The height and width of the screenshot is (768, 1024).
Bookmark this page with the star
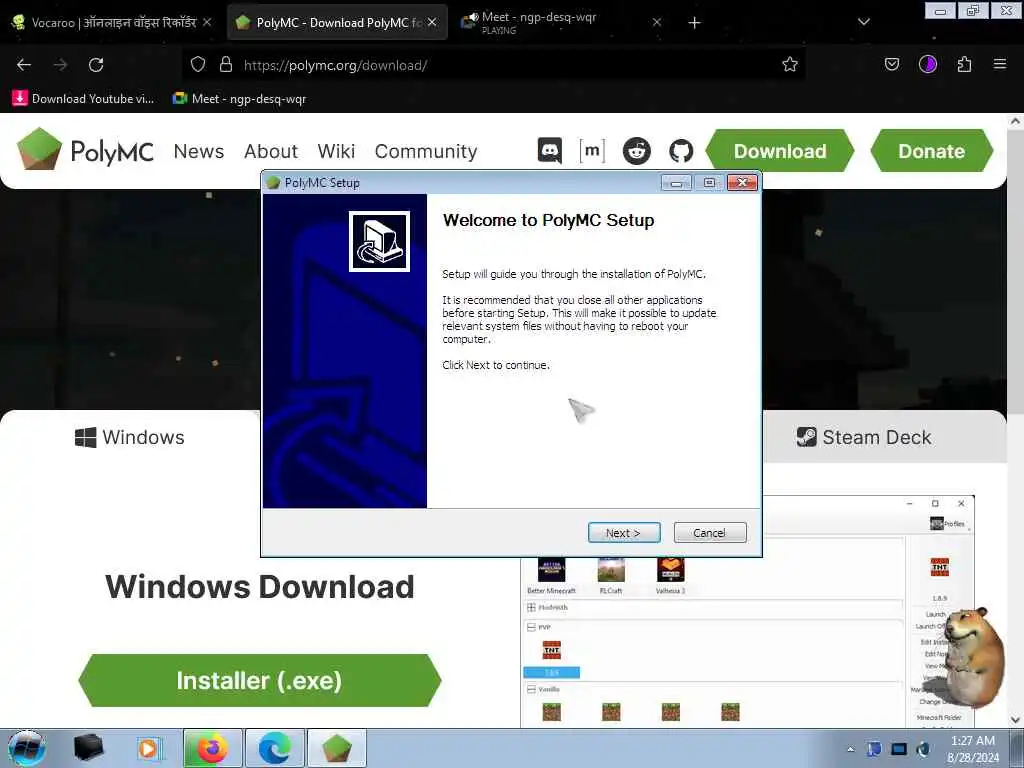pyautogui.click(x=790, y=65)
